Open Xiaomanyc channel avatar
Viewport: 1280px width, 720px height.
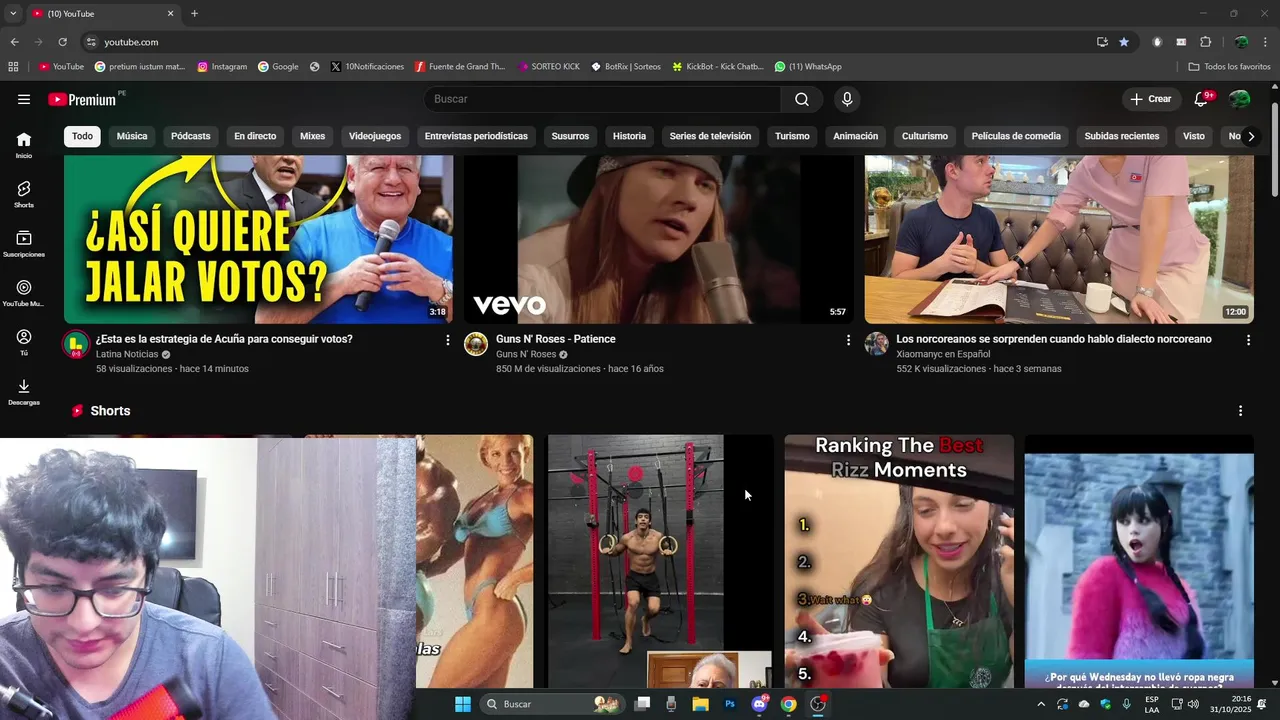click(x=877, y=345)
